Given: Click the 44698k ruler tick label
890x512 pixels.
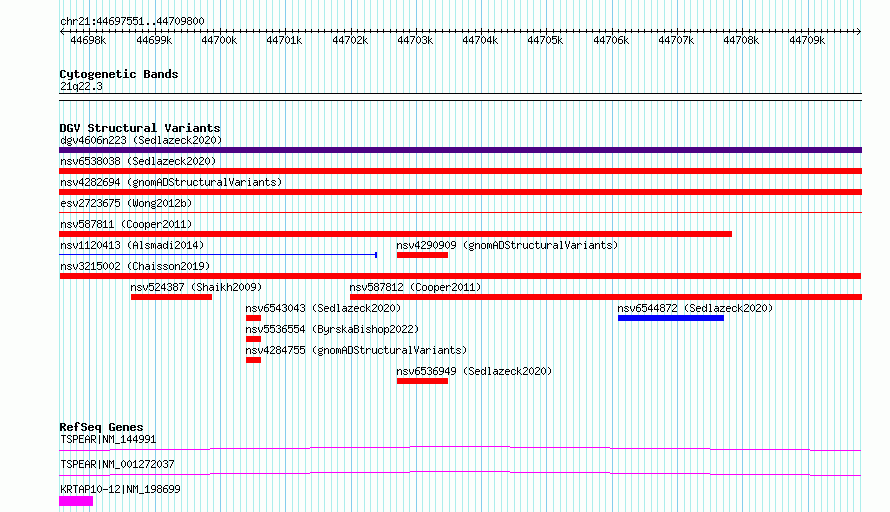Looking at the screenshot, I should (x=88, y=40).
